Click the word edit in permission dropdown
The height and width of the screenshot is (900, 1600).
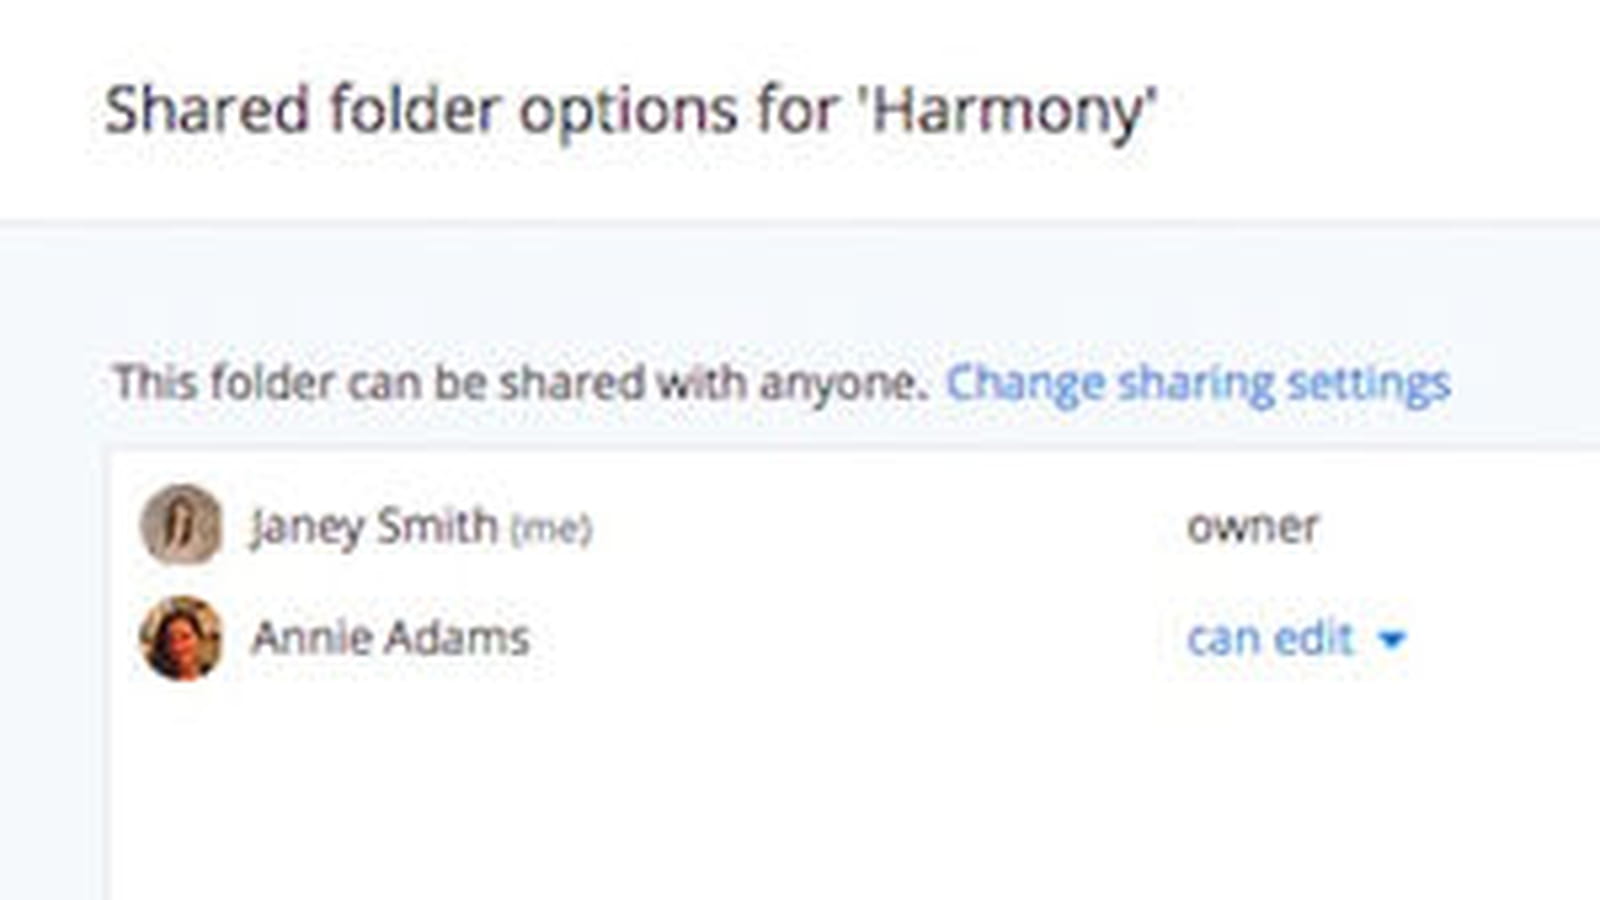click(x=1315, y=638)
